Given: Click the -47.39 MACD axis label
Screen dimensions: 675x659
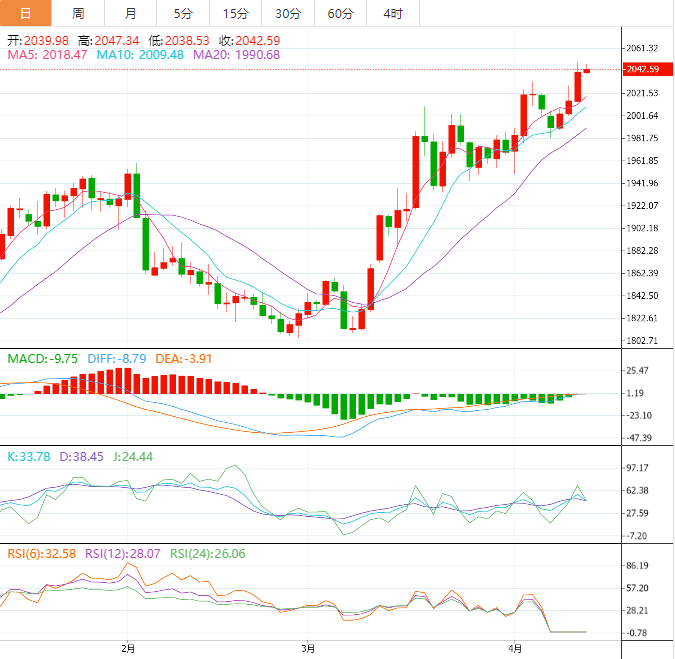Looking at the screenshot, I should (639, 438).
